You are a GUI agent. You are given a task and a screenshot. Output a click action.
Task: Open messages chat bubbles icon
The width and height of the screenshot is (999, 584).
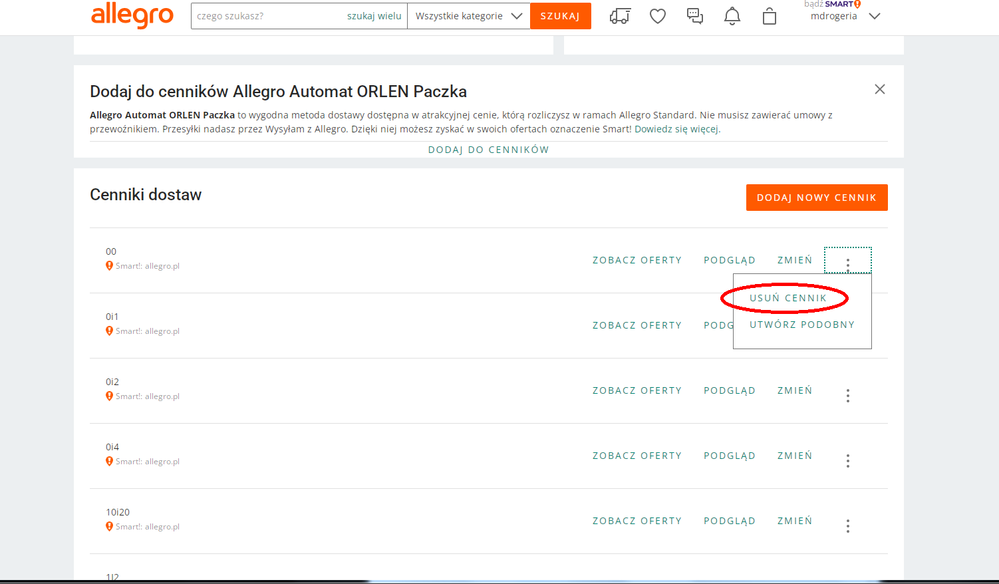[x=695, y=16]
